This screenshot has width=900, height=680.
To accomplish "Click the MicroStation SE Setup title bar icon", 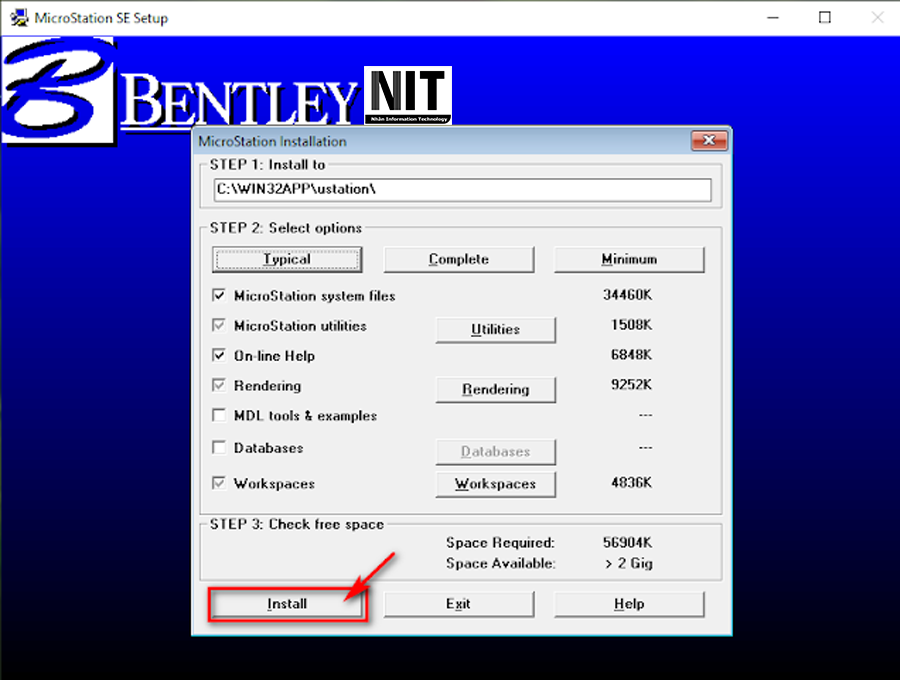I will pyautogui.click(x=19, y=18).
